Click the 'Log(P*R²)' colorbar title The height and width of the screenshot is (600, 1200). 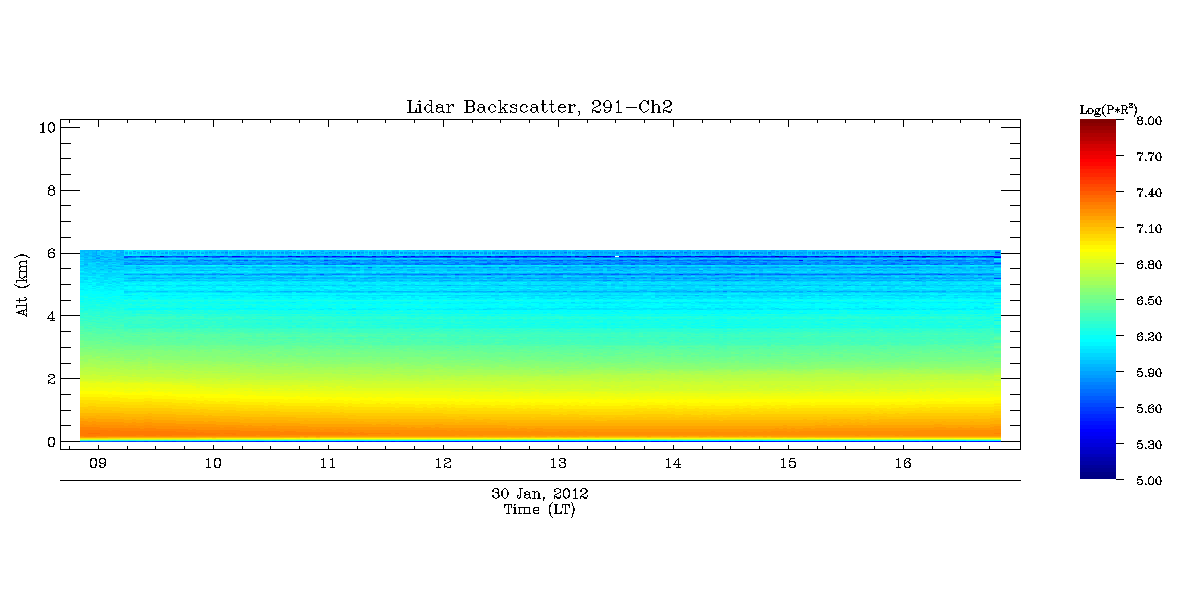[x=1108, y=108]
